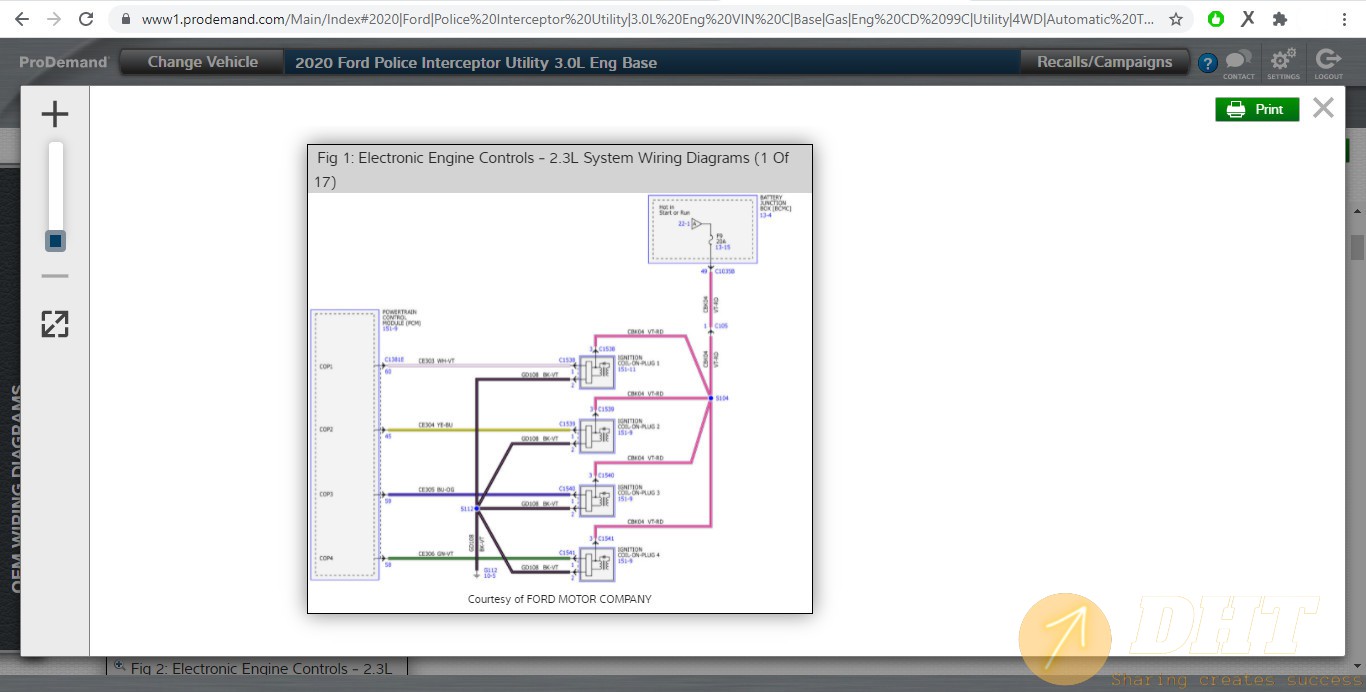The width and height of the screenshot is (1366, 692).
Task: Click the Change Vehicle button
Action: pyautogui.click(x=202, y=62)
